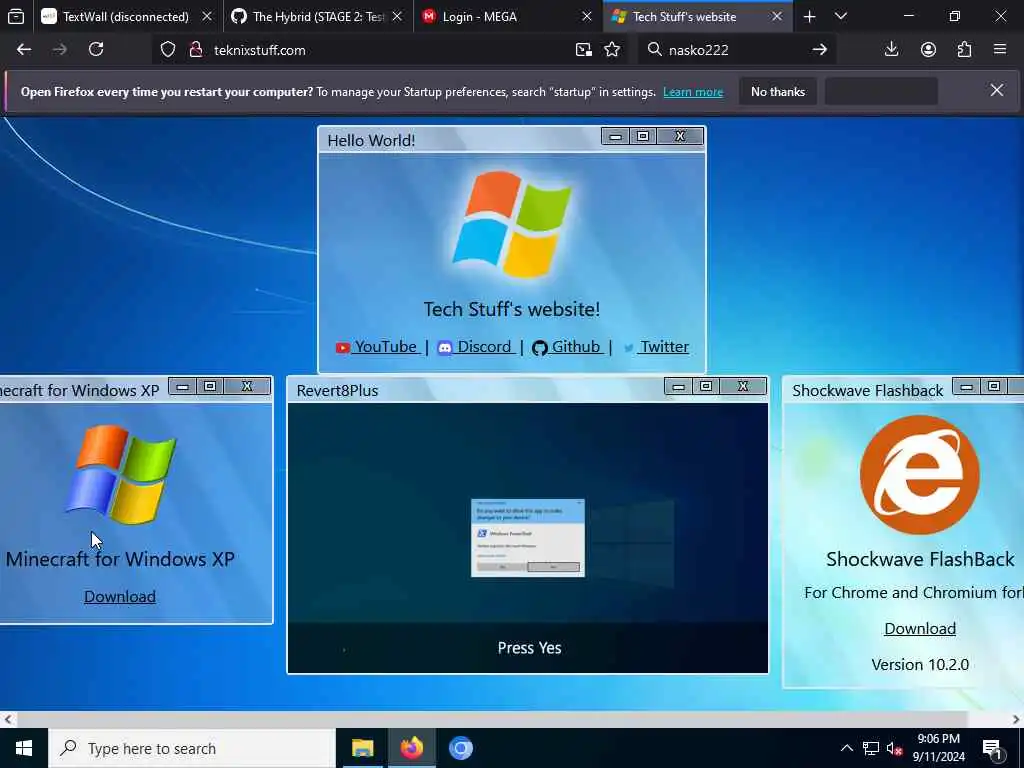Click the No thanks button
Image resolution: width=1024 pixels, height=768 pixels.
click(x=778, y=92)
